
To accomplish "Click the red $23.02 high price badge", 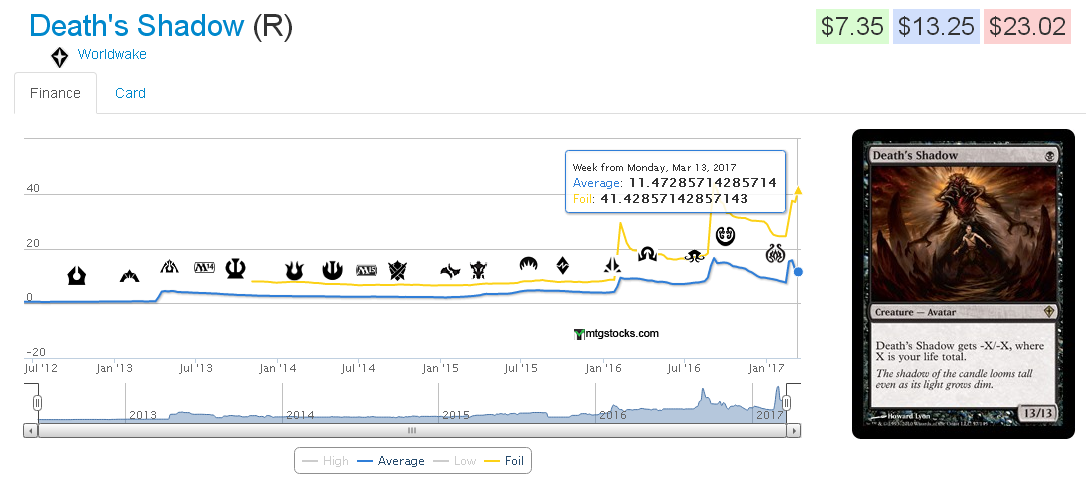I will click(1027, 26).
